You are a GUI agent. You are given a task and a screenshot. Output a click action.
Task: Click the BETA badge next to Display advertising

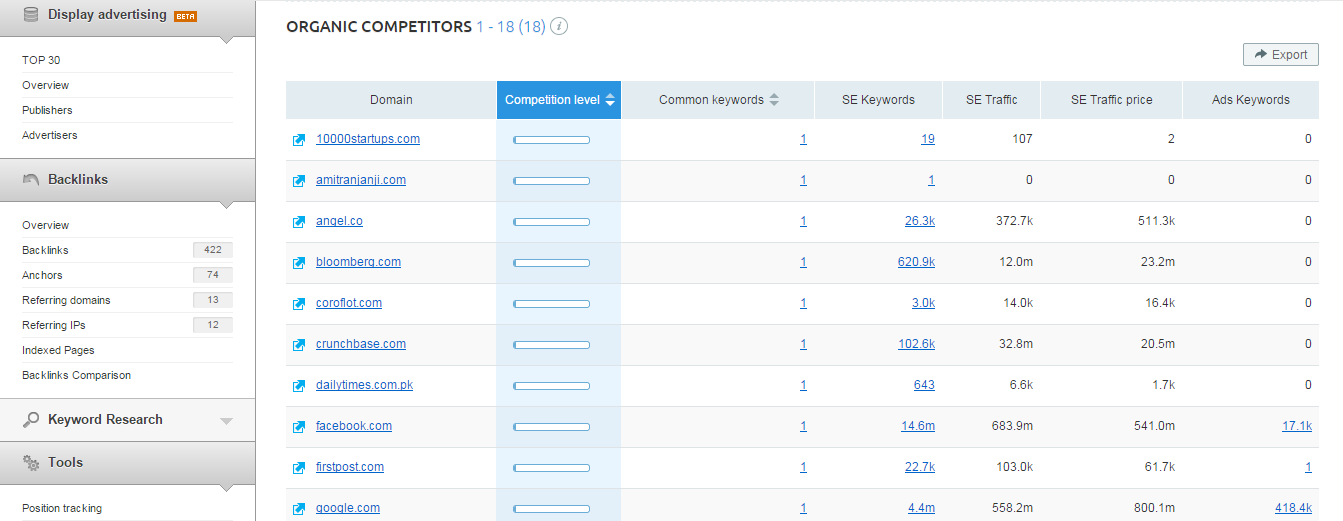pos(185,16)
